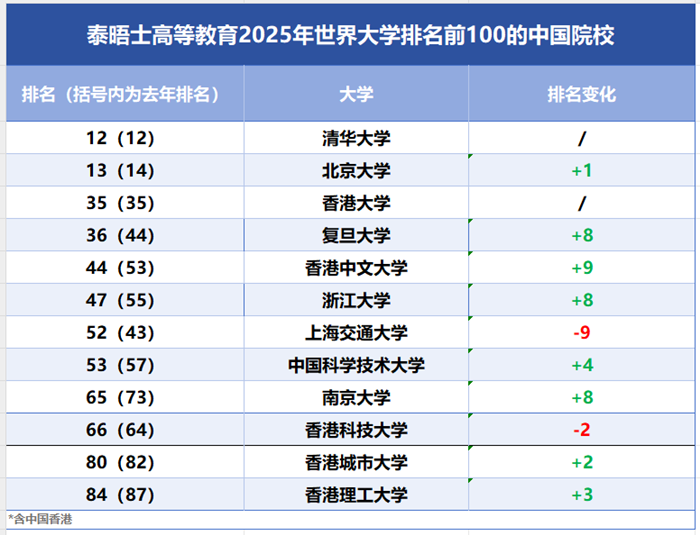Select the 南京大学 cell

click(356, 397)
